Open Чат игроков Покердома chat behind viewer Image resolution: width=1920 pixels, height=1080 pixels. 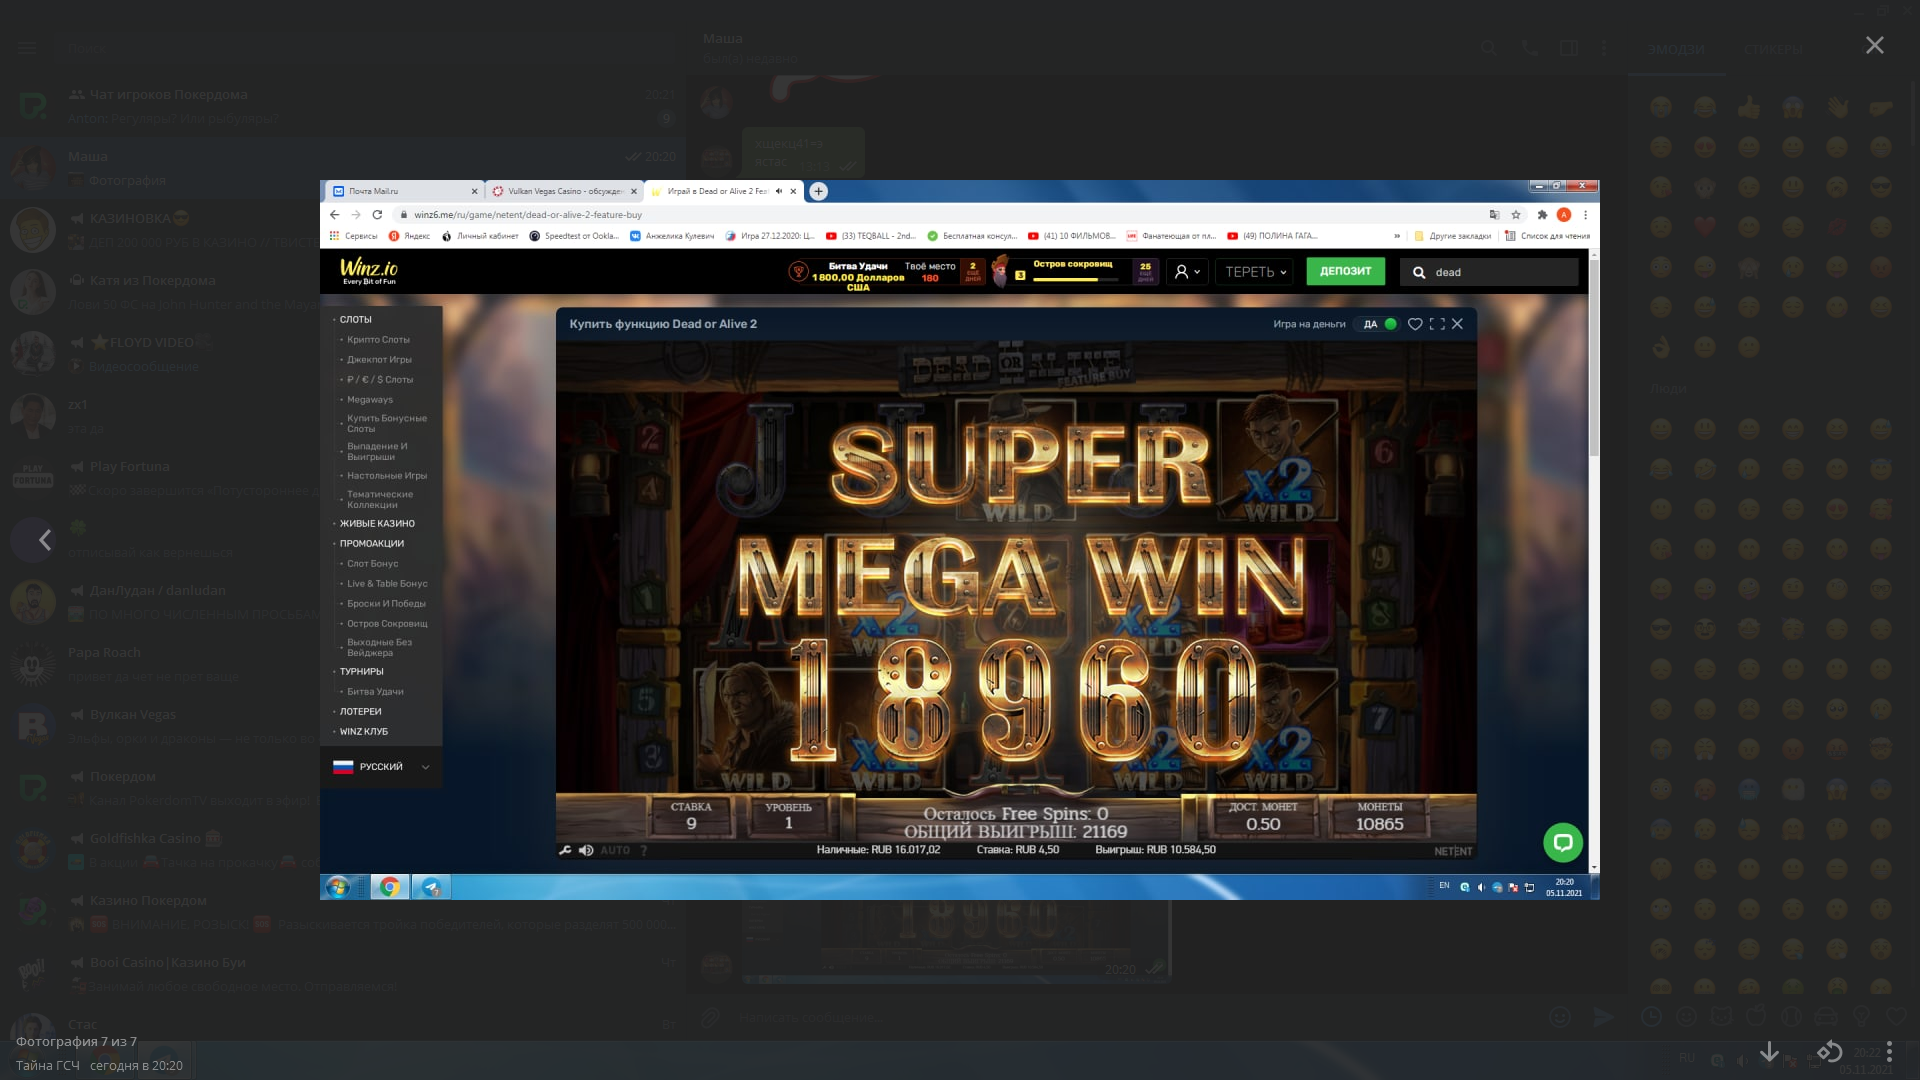coord(343,106)
